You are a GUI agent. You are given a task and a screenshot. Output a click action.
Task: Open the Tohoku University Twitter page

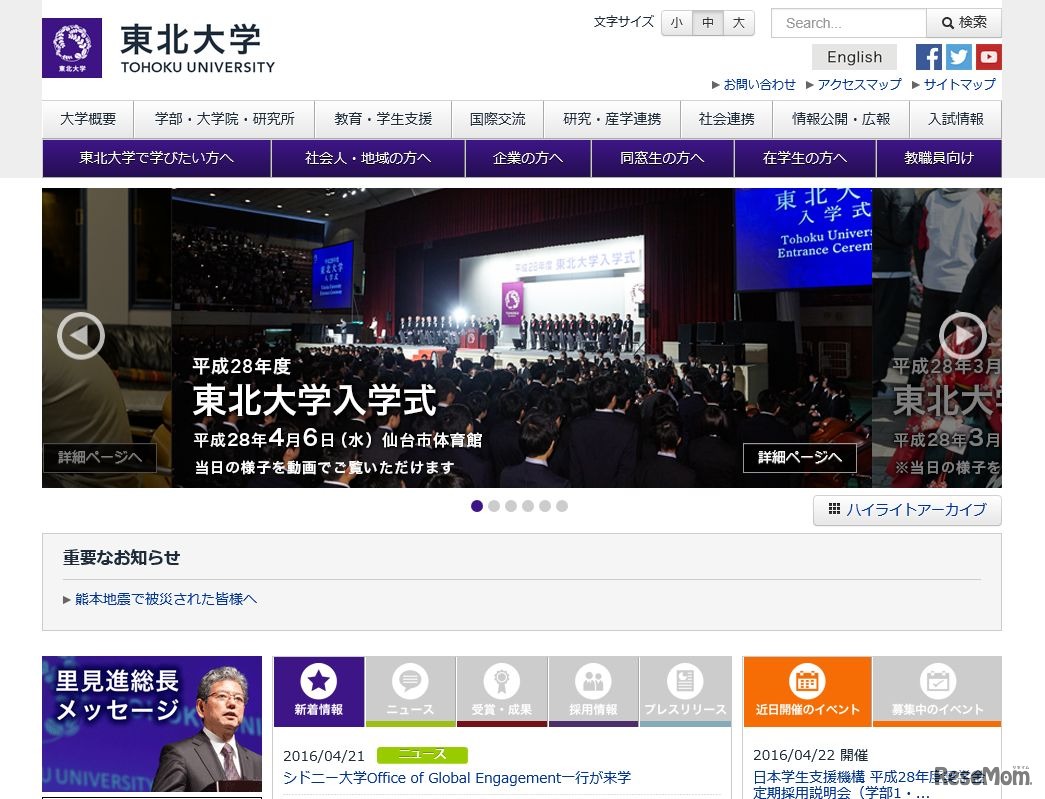pyautogui.click(x=958, y=57)
